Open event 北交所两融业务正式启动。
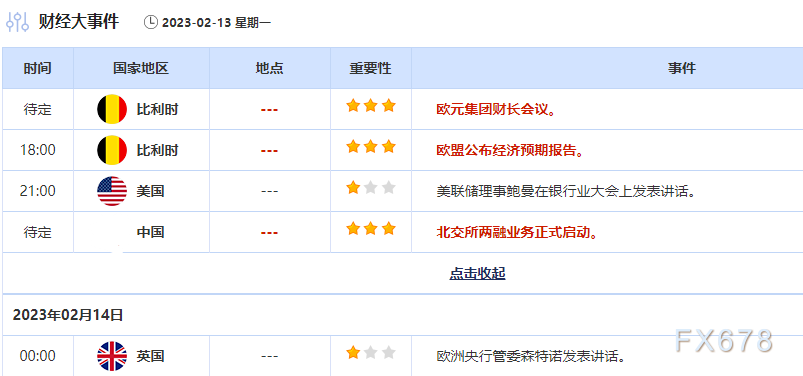The width and height of the screenshot is (803, 376). click(517, 233)
